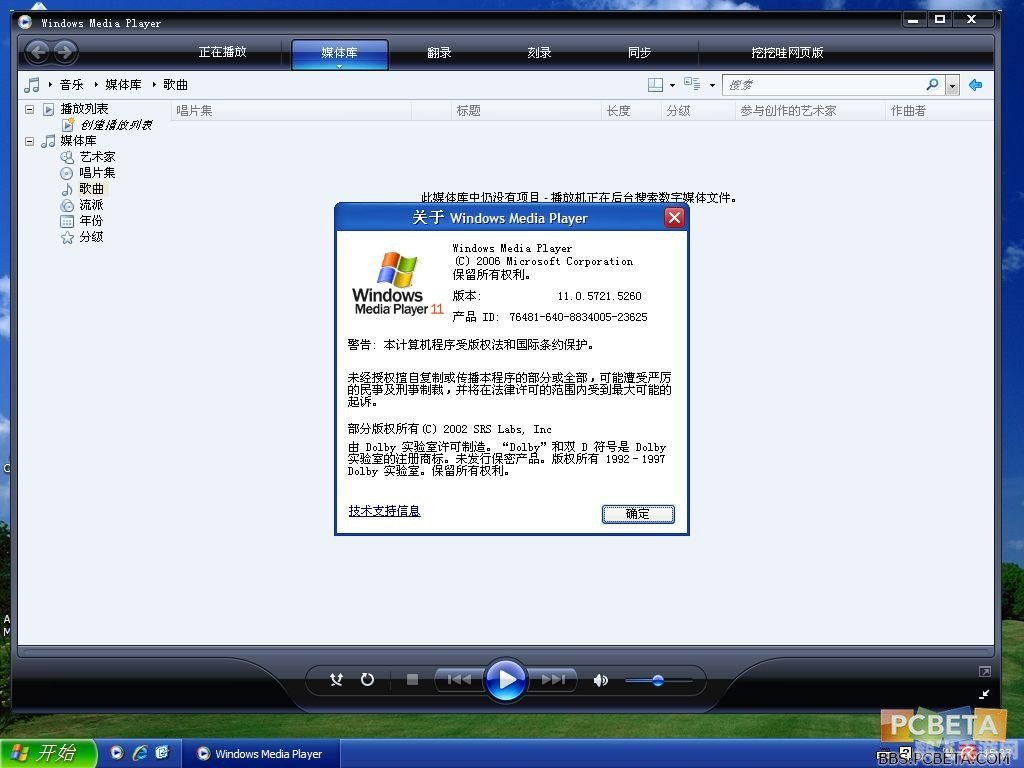Select the layout options icon near search
Viewport: 1024px width, 768px height.
tap(657, 85)
